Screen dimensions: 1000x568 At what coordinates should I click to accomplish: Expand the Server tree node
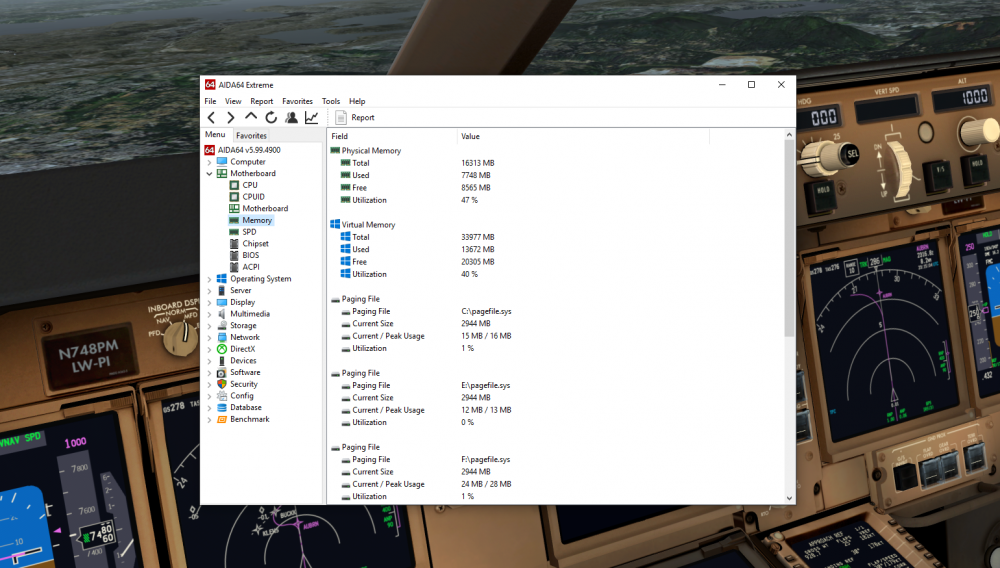(209, 291)
